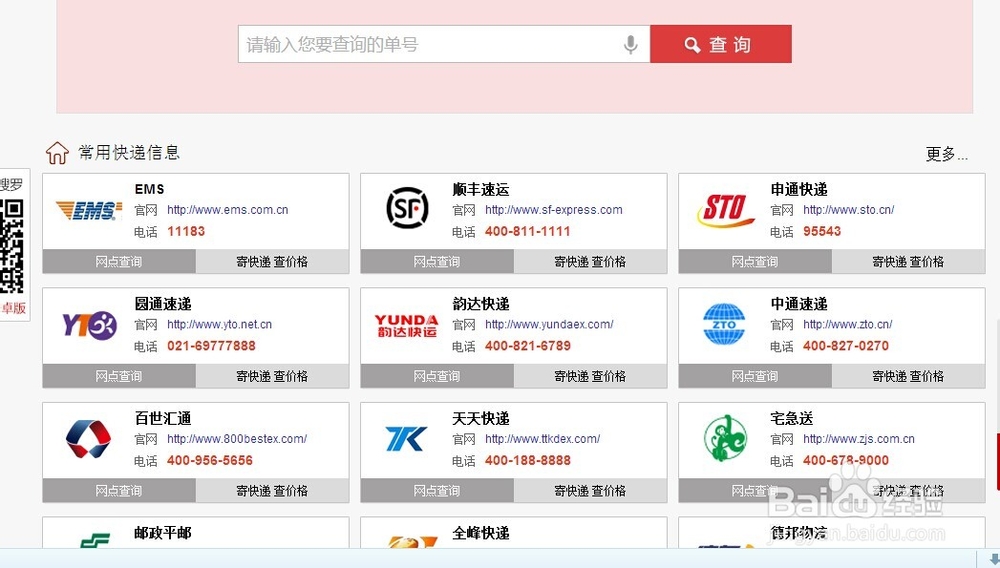Click 寄快递 查价格 under EMS
1000x568 pixels.
(x=272, y=261)
